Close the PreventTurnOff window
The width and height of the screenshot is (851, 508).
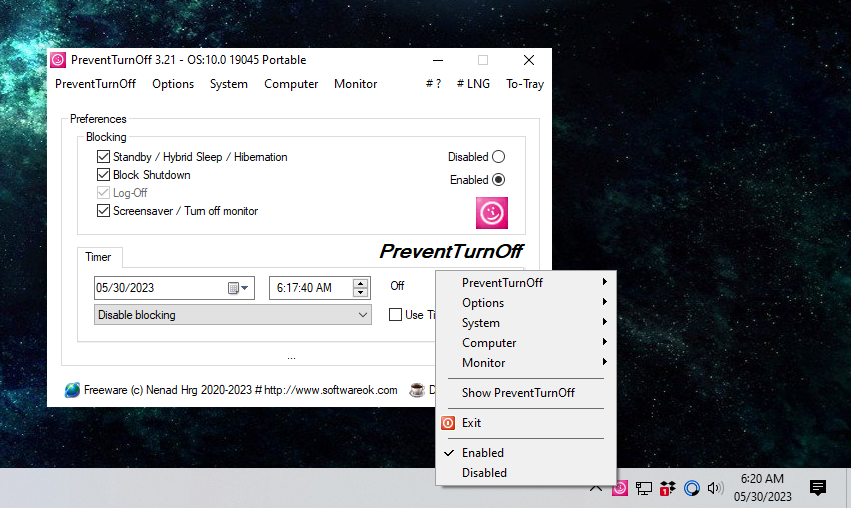pos(529,60)
